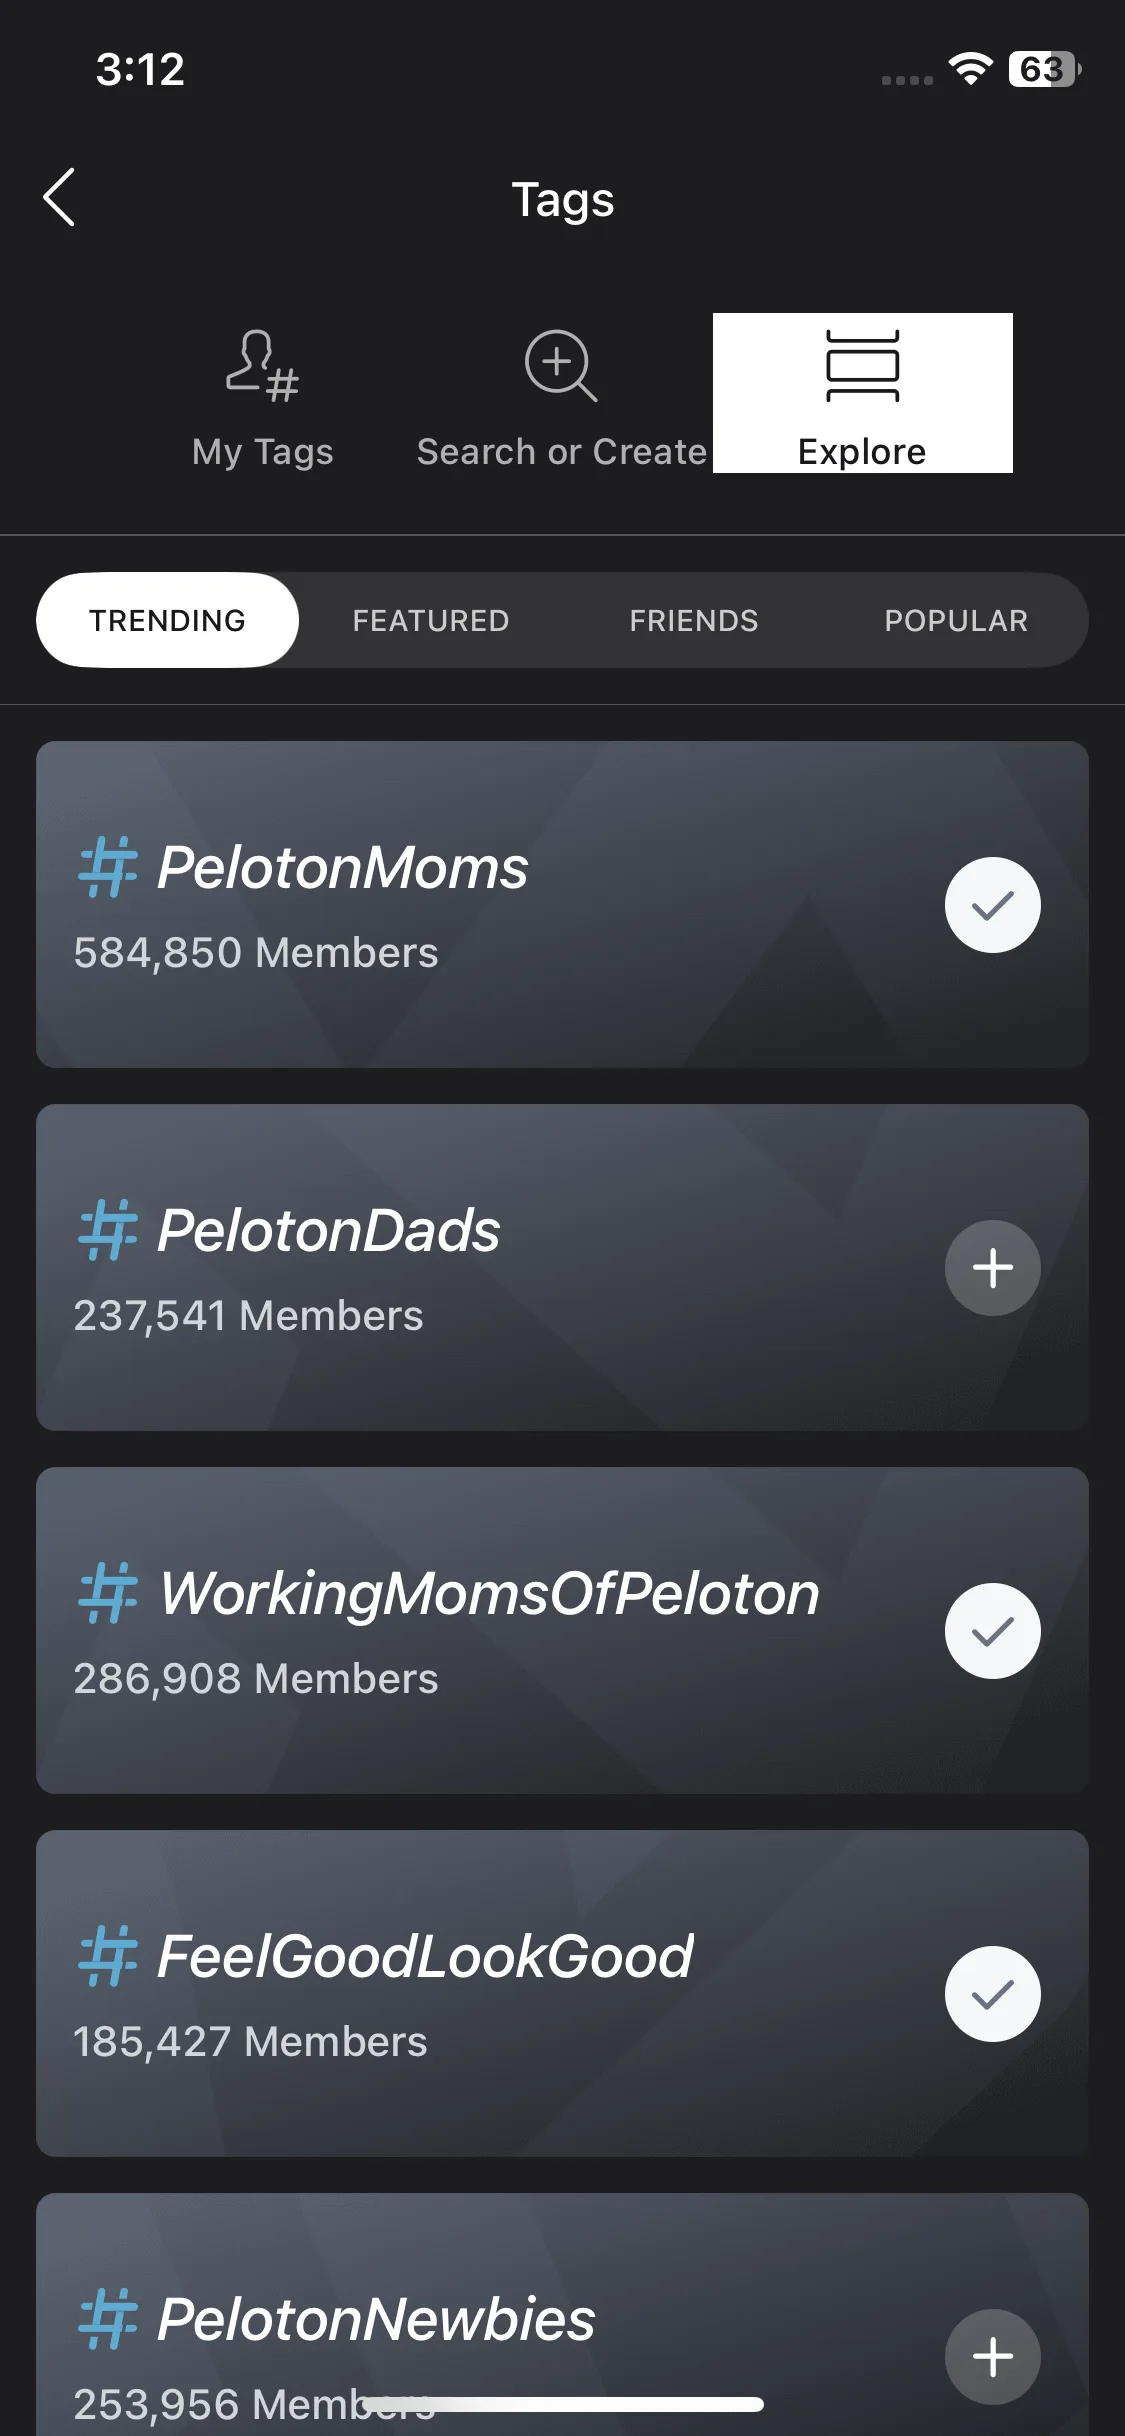Go back using the top-left arrow
Screen dimensions: 1125x2436
click(x=60, y=197)
